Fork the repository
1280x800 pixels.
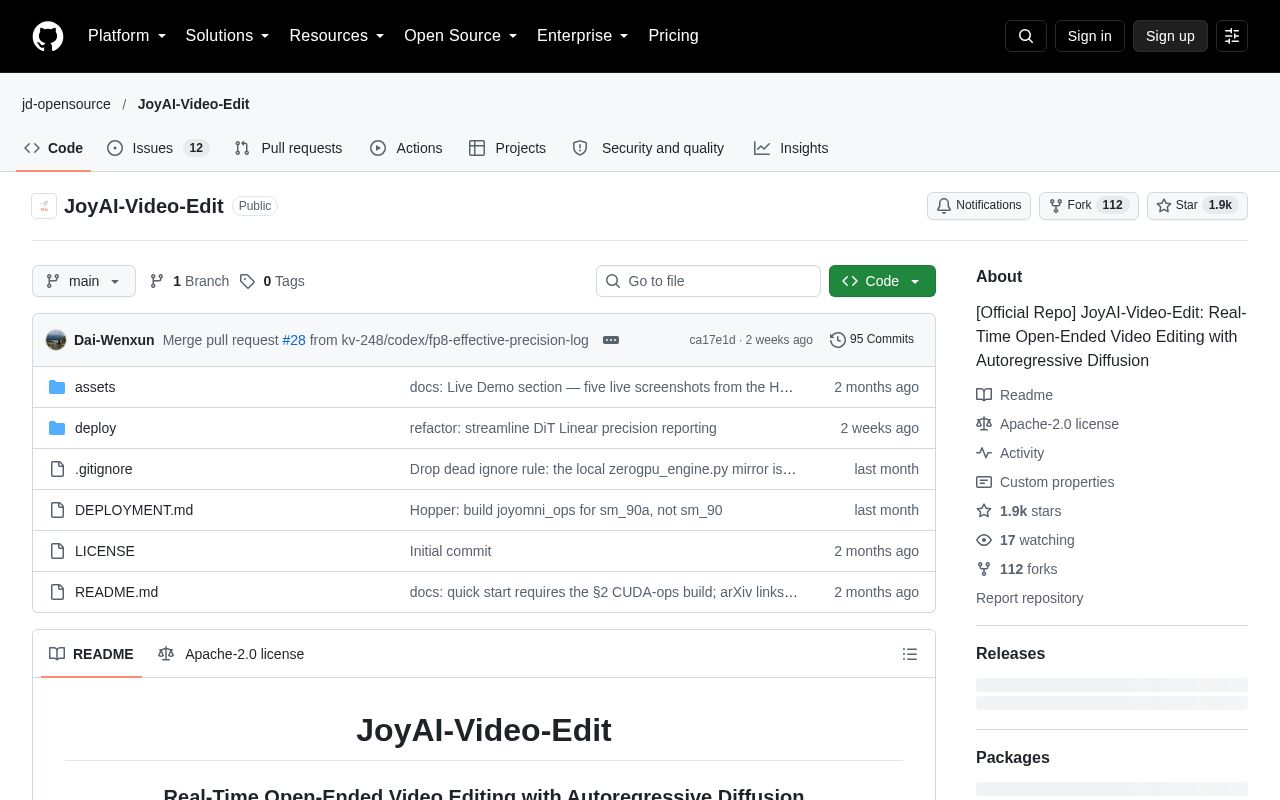point(1089,206)
